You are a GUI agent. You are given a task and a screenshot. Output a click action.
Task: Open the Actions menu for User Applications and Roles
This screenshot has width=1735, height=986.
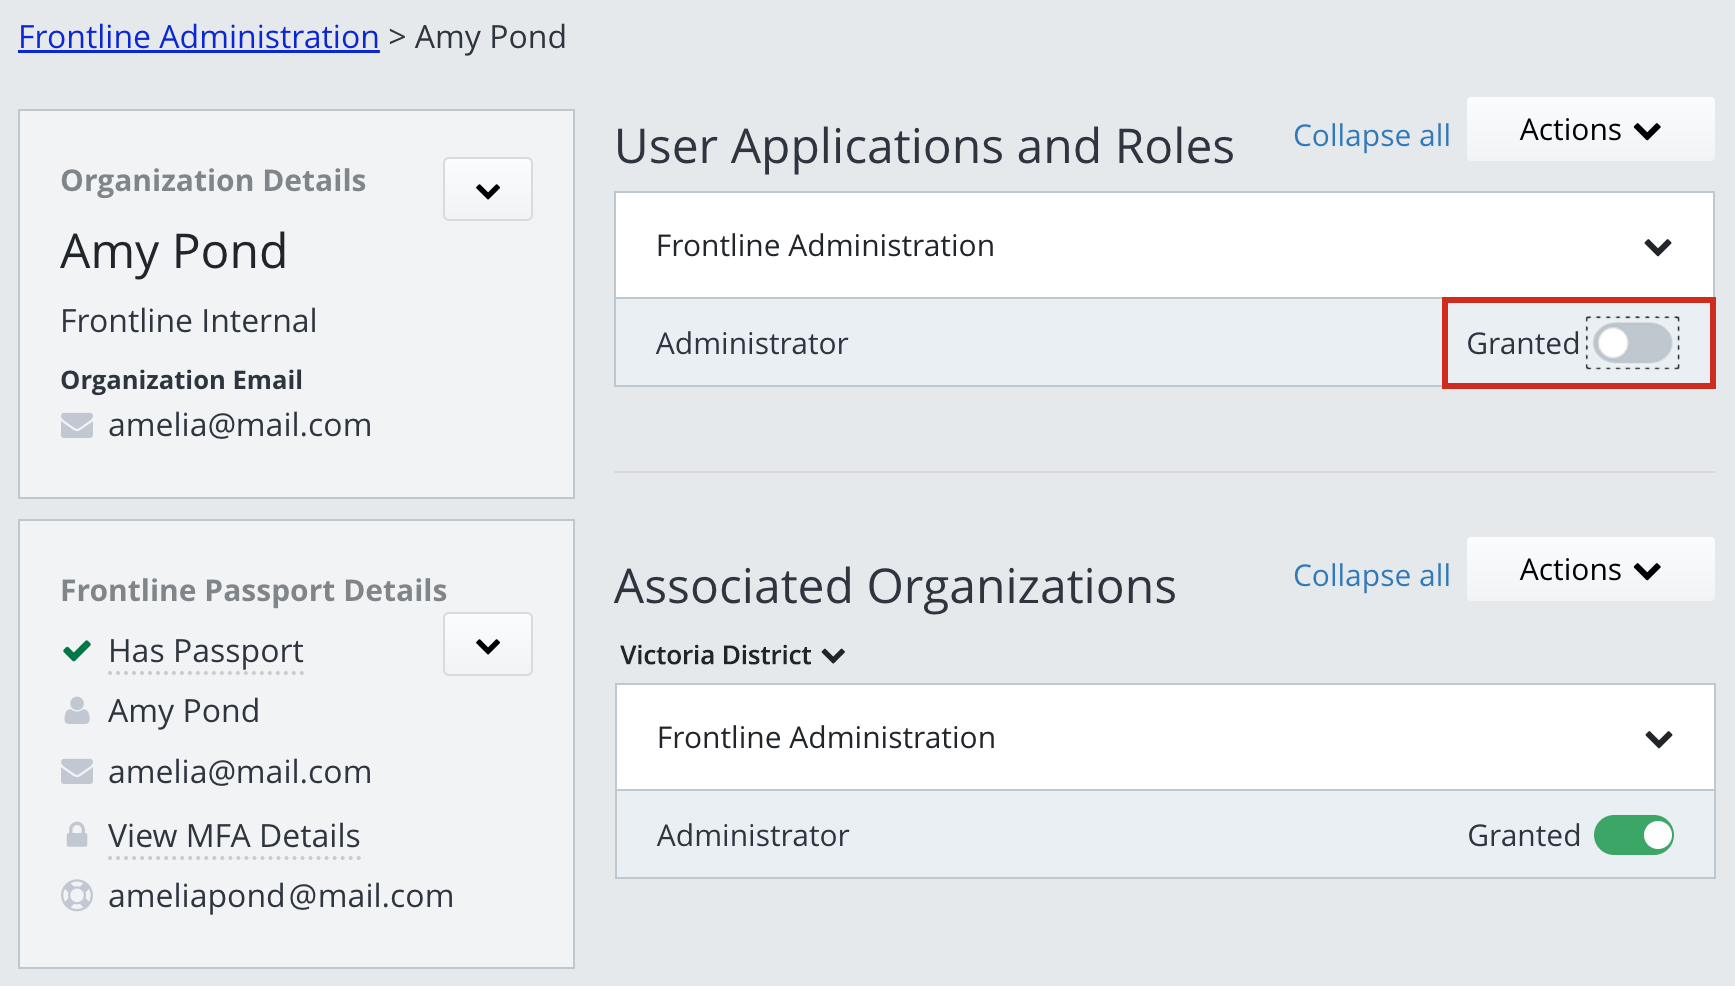pyautogui.click(x=1590, y=130)
